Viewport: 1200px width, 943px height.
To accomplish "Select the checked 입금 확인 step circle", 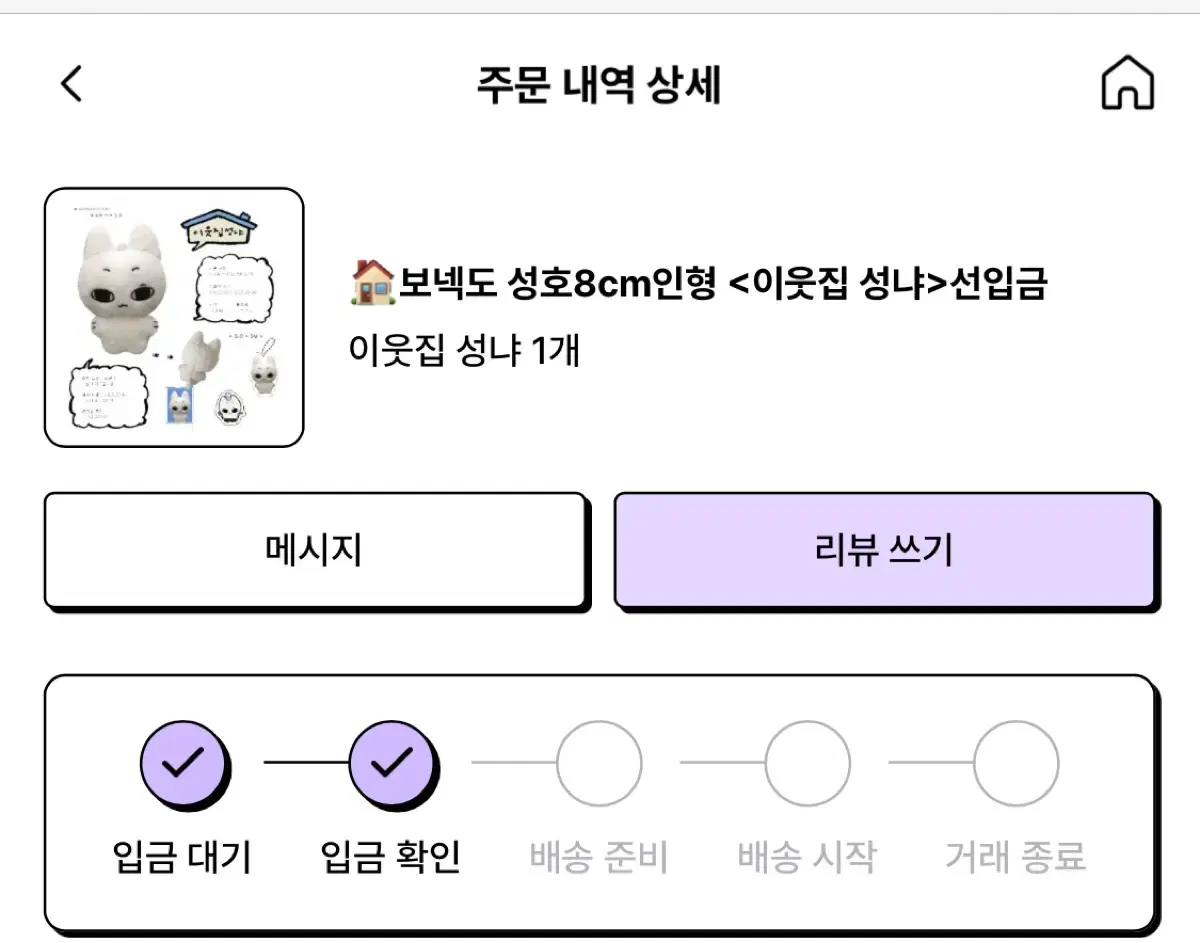I will [x=391, y=764].
